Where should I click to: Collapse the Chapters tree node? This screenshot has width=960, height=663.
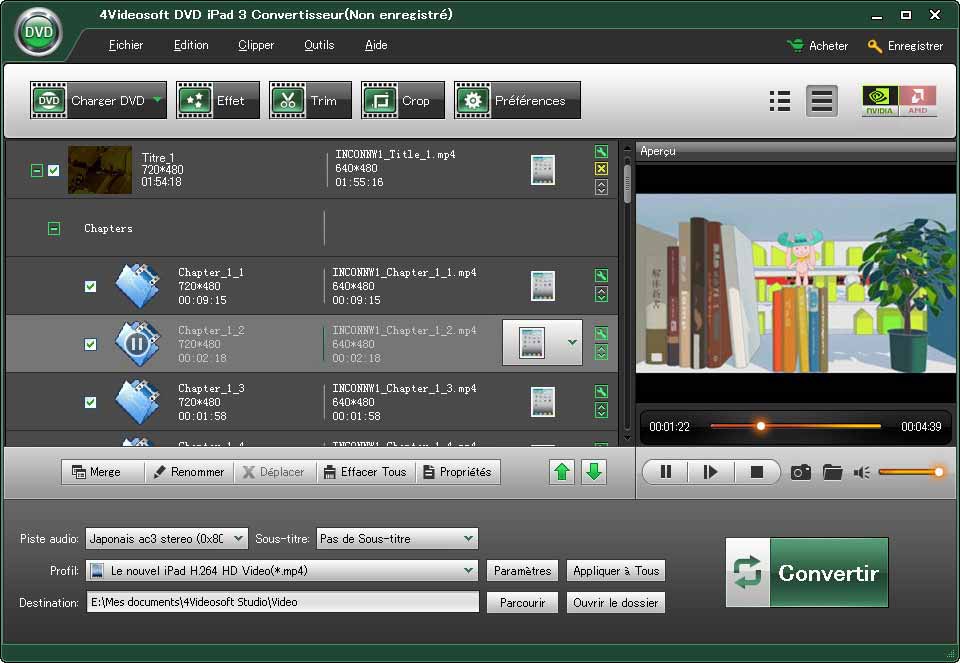pyautogui.click(x=54, y=229)
